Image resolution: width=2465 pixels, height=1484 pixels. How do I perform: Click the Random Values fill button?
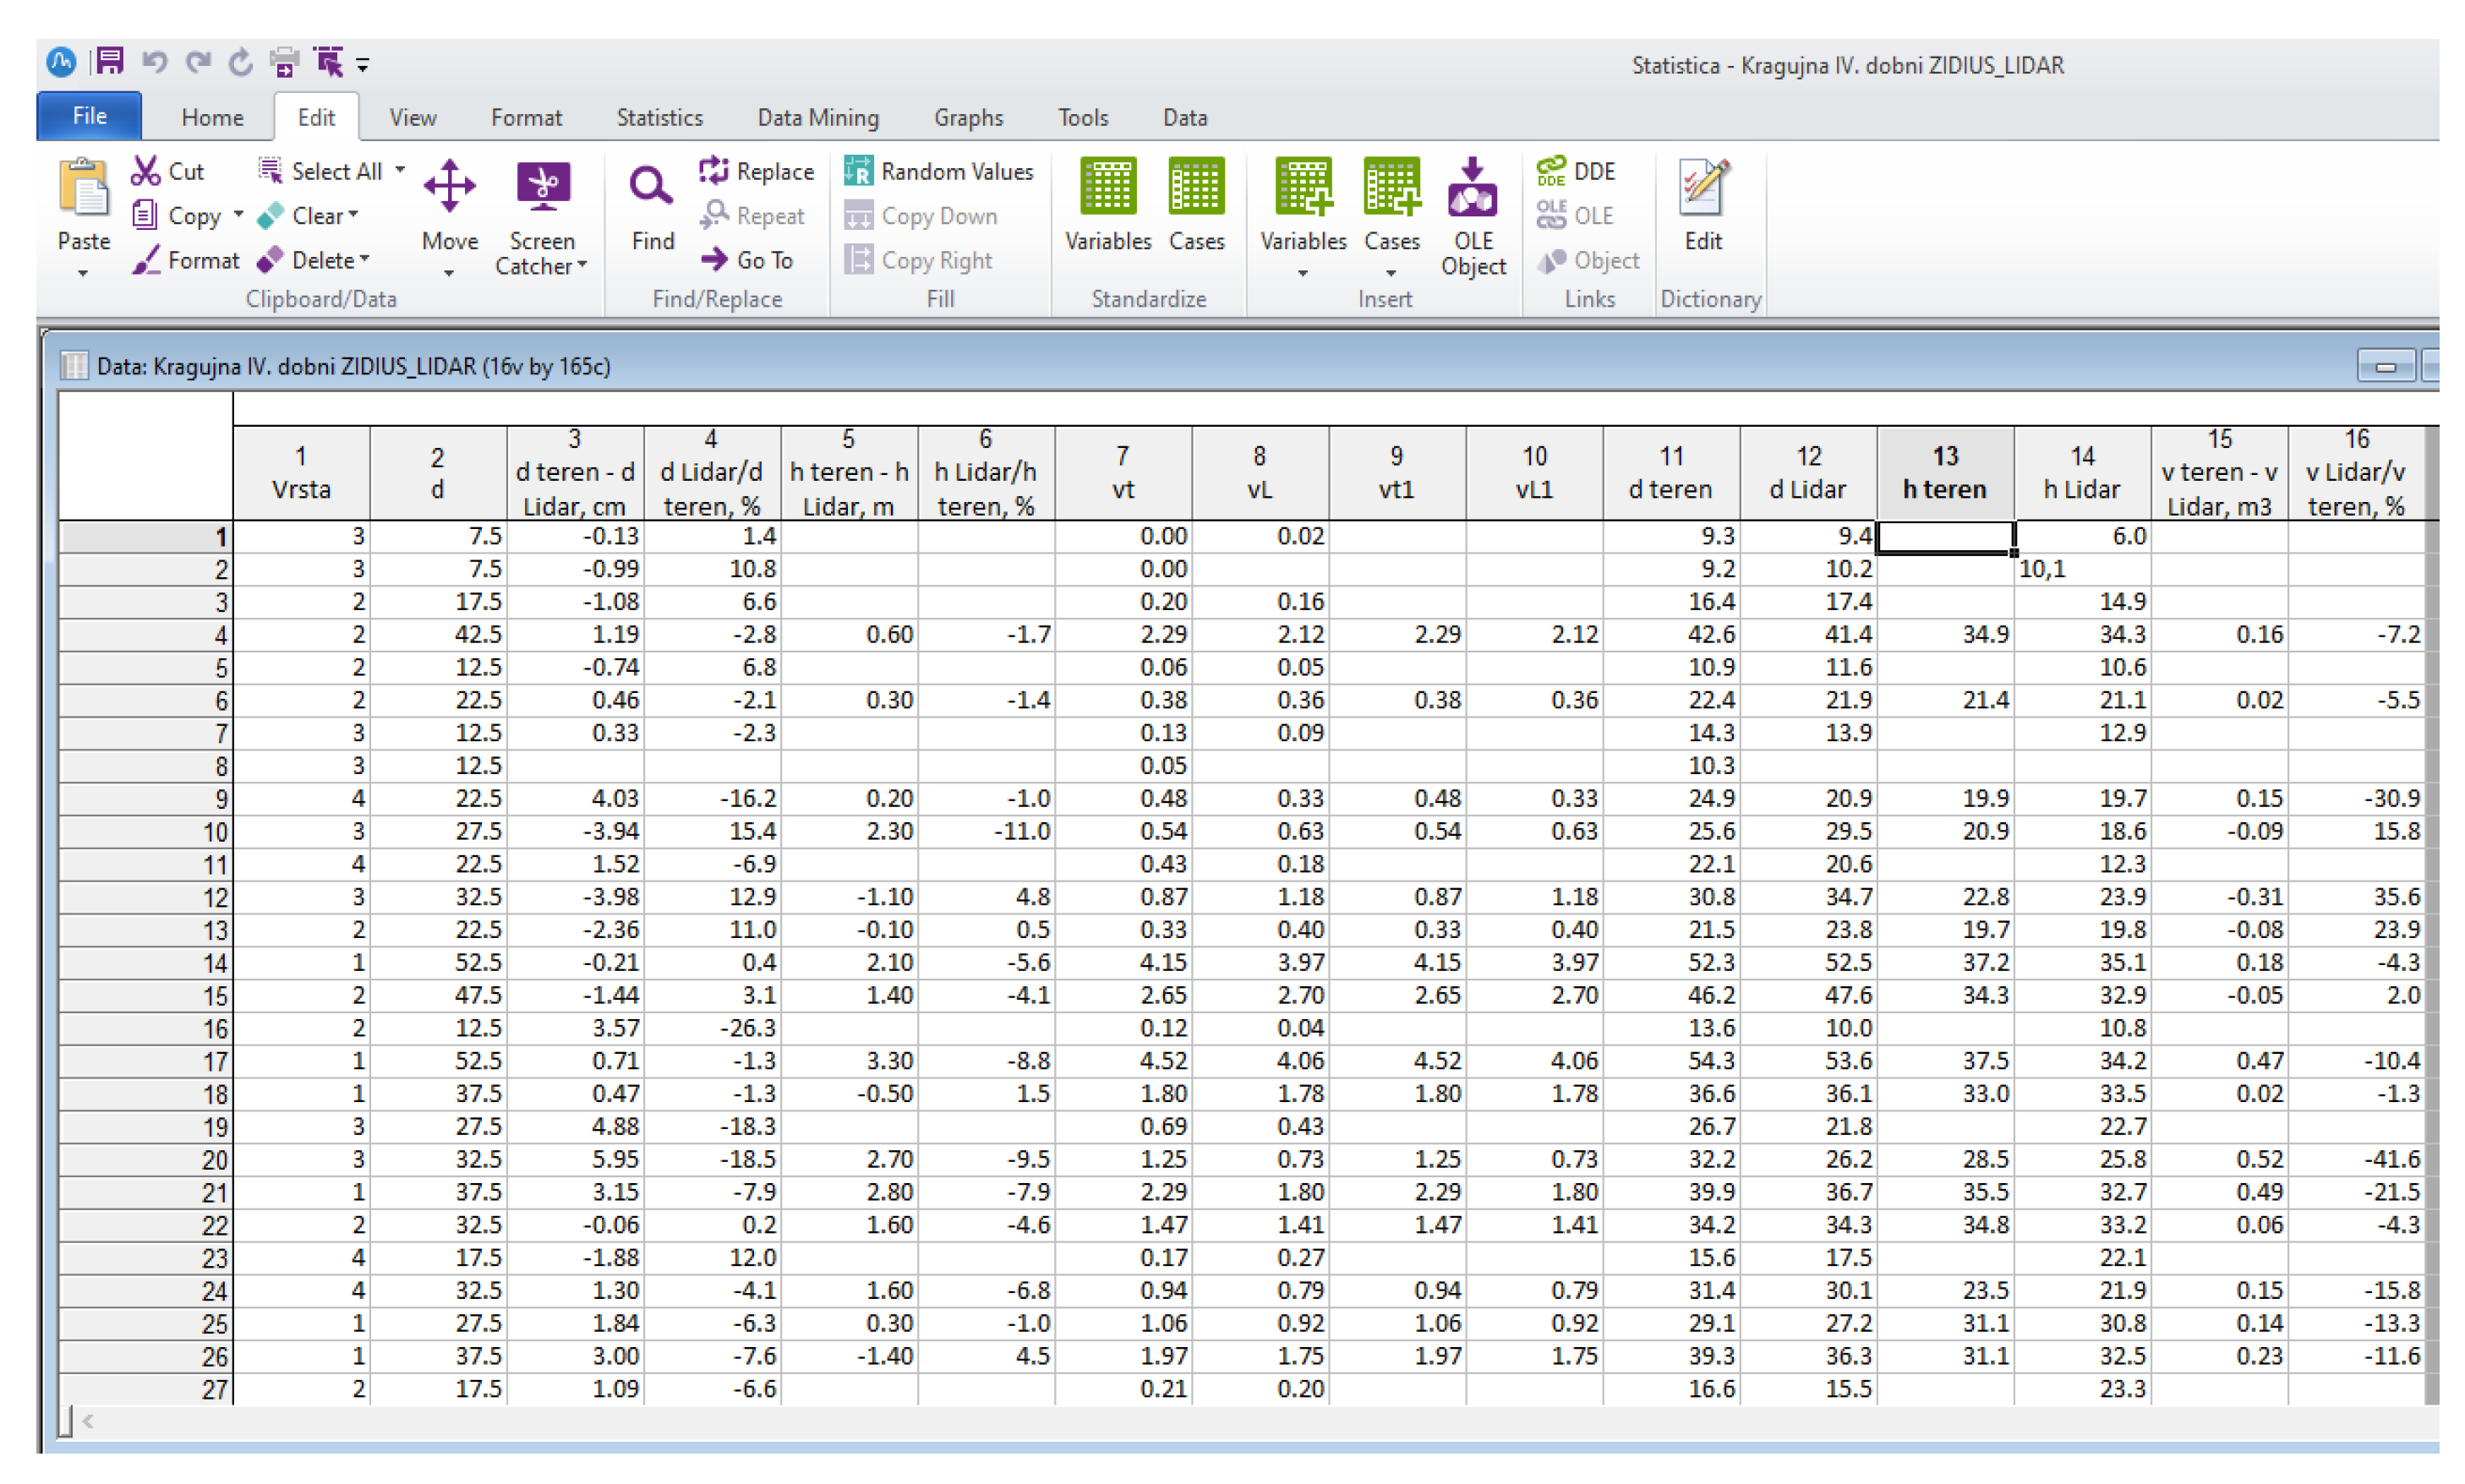937,171
